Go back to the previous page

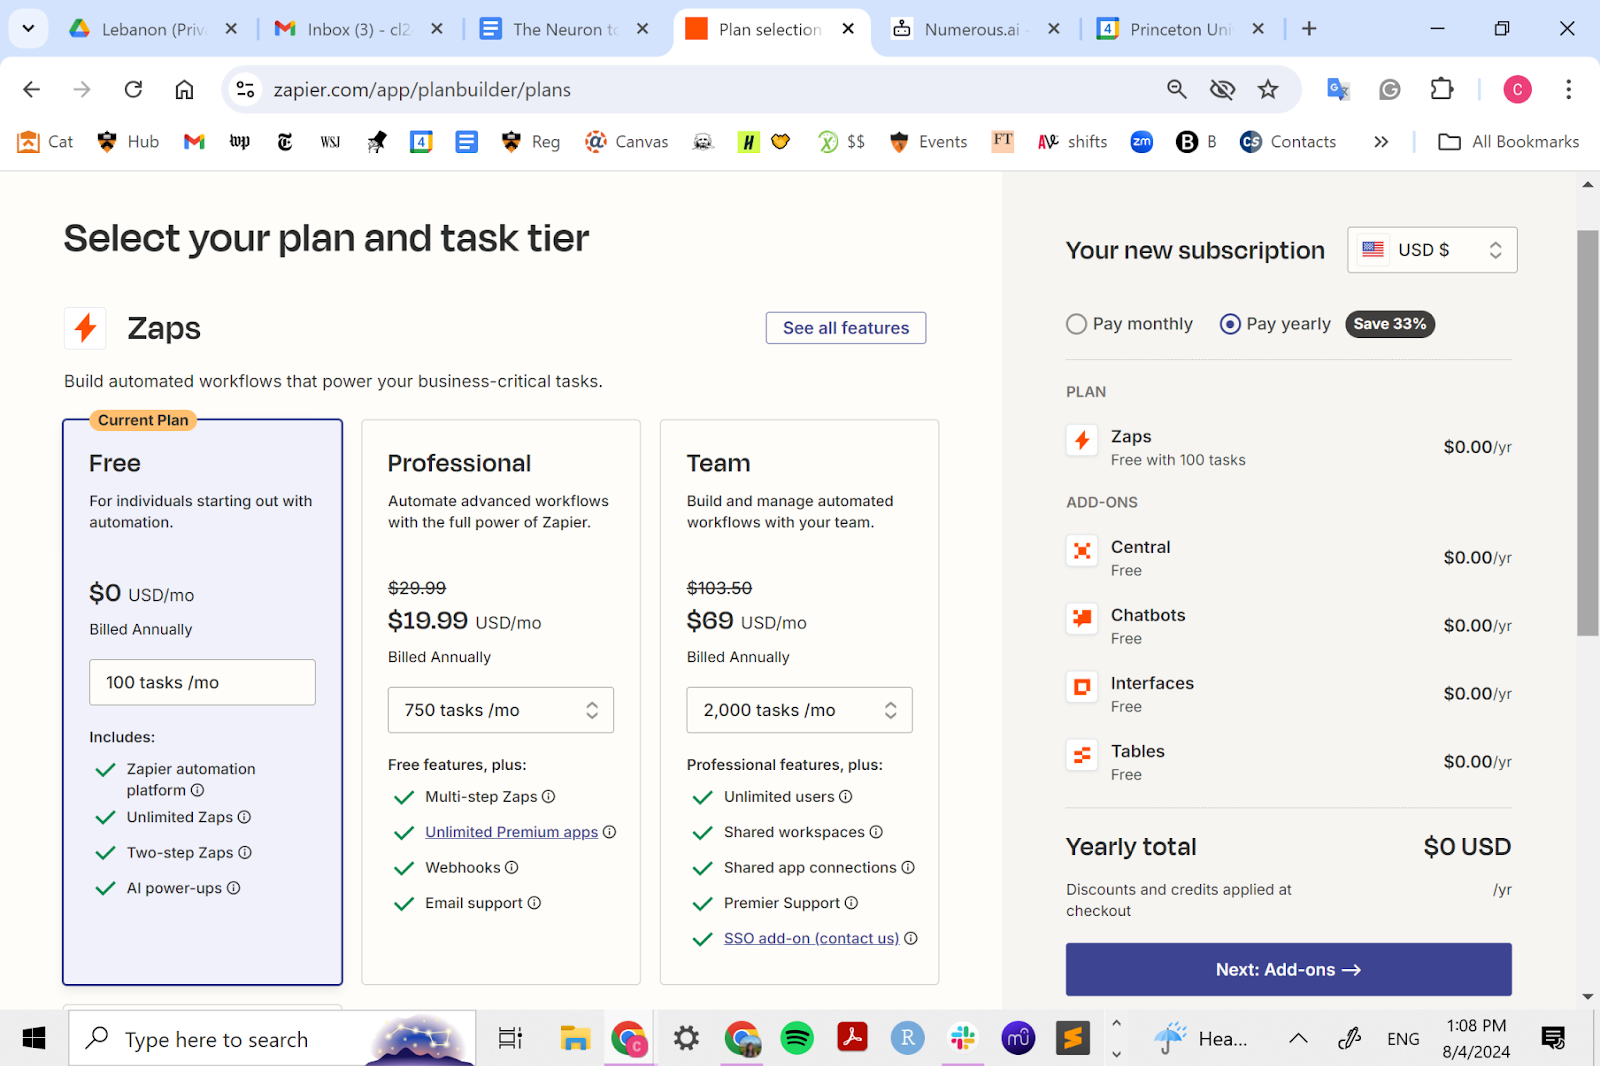coord(32,90)
